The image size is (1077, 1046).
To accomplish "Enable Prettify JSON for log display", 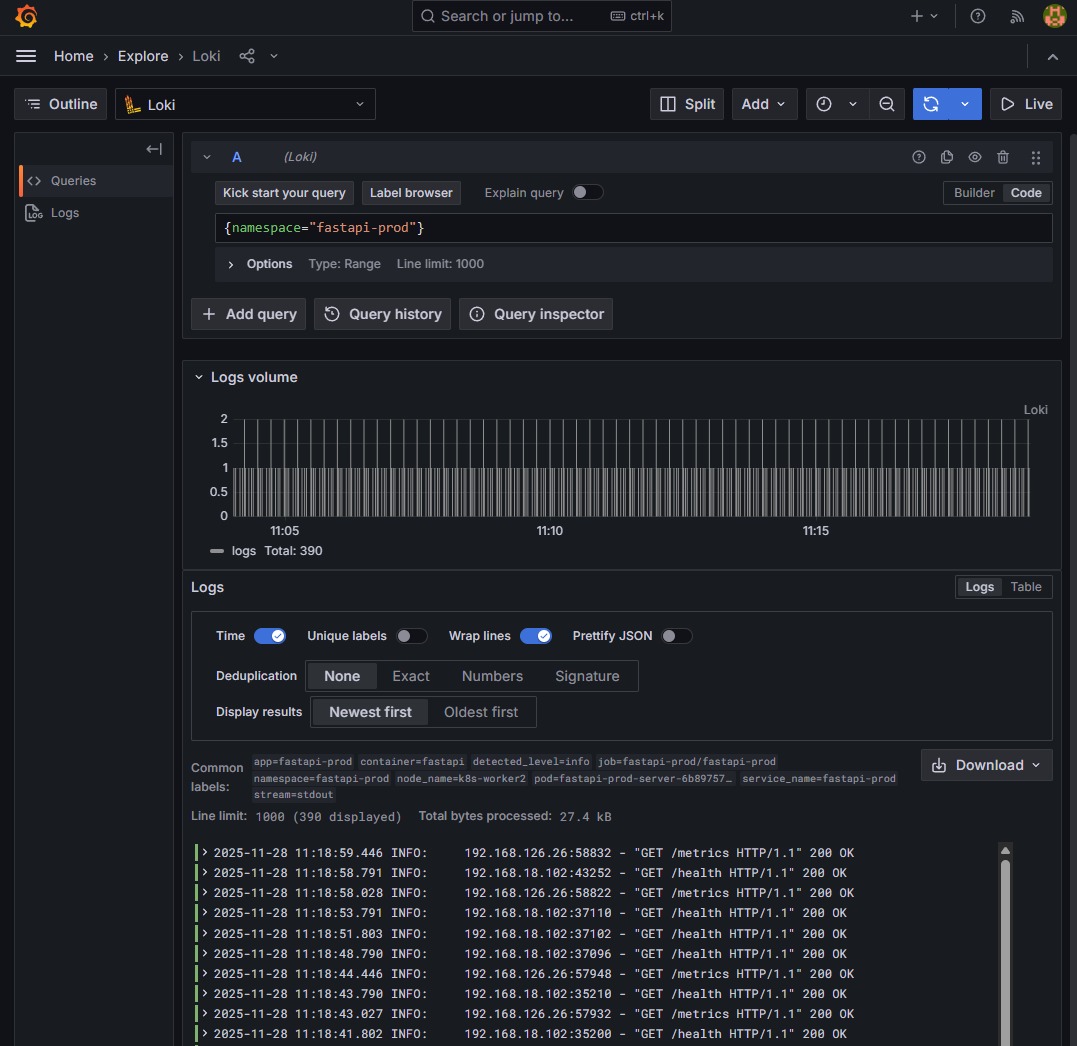I will 676,636.
